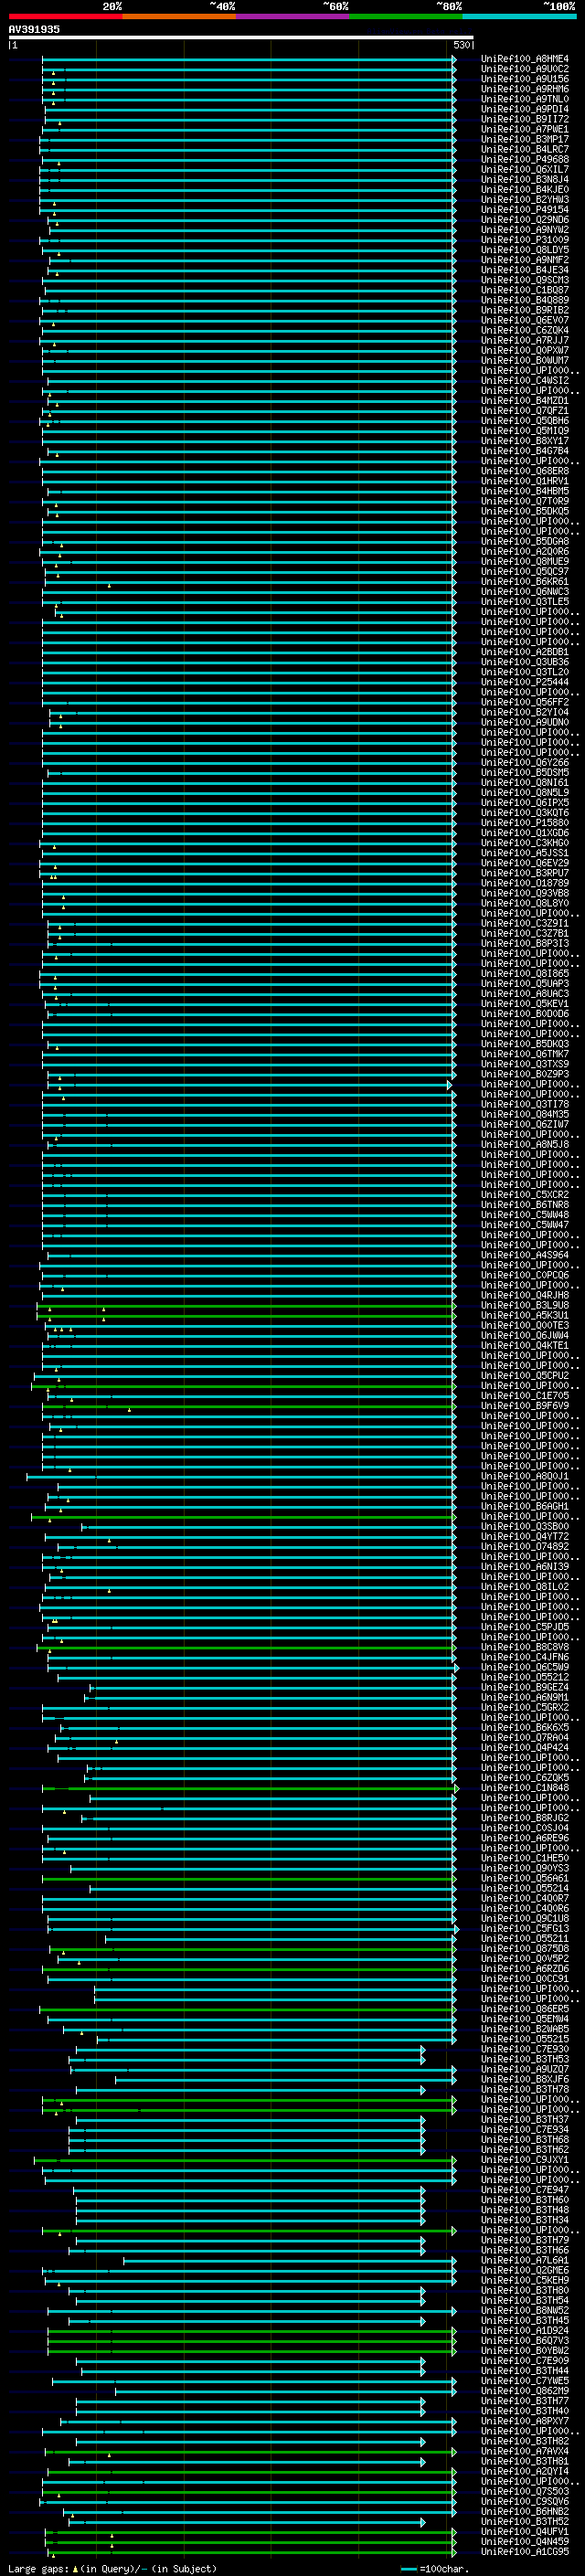The height and width of the screenshot is (2576, 585).
Task: Click the white query sequence bar
Action: 241,37
